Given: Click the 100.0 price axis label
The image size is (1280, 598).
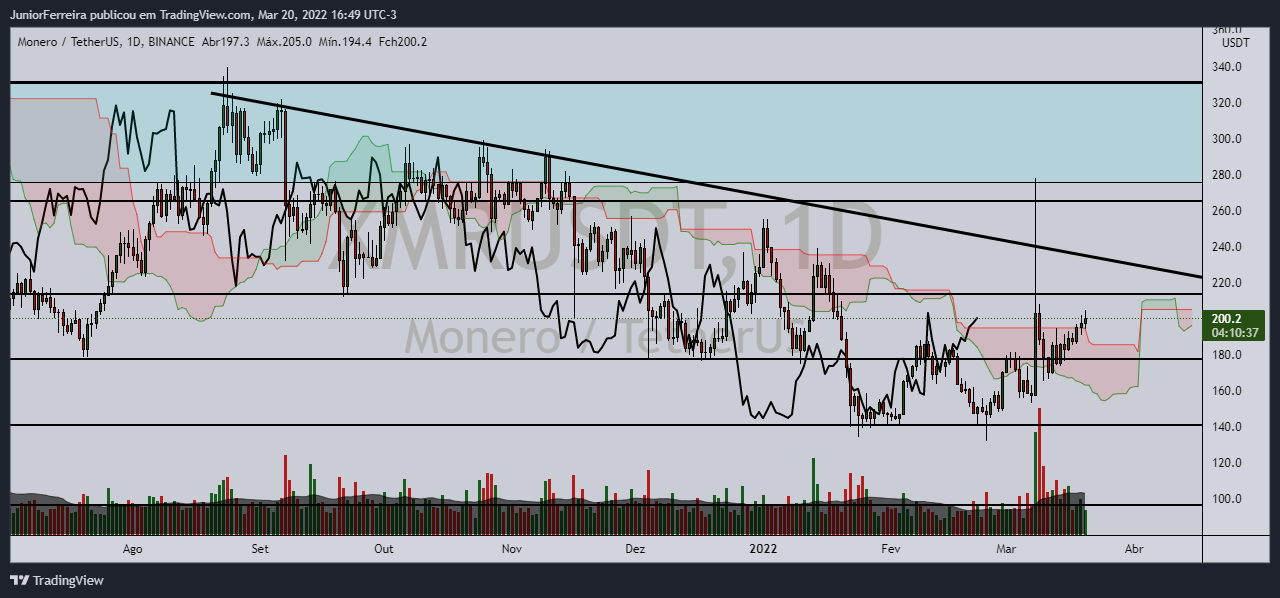Looking at the screenshot, I should [1228, 499].
